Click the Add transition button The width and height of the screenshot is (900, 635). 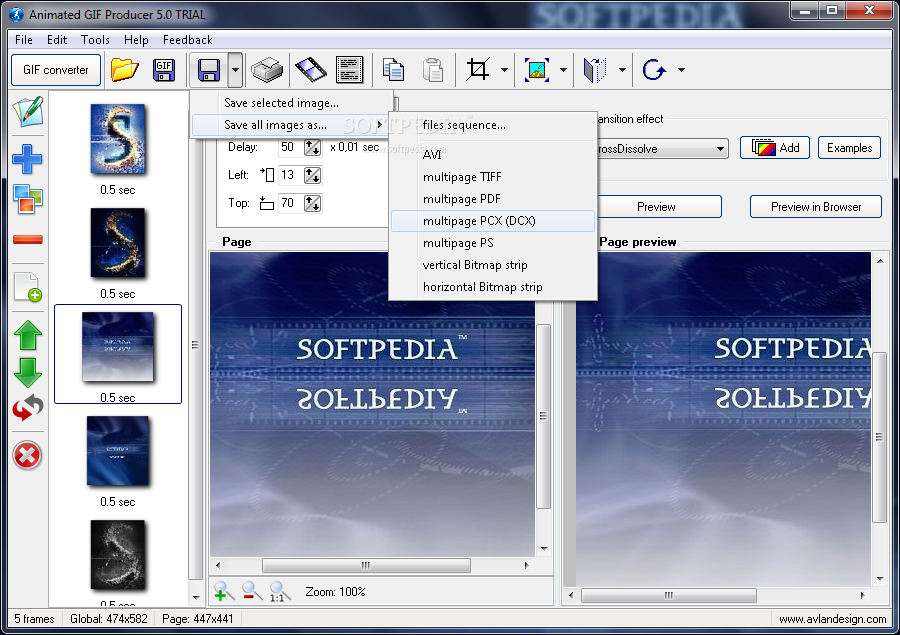point(775,148)
